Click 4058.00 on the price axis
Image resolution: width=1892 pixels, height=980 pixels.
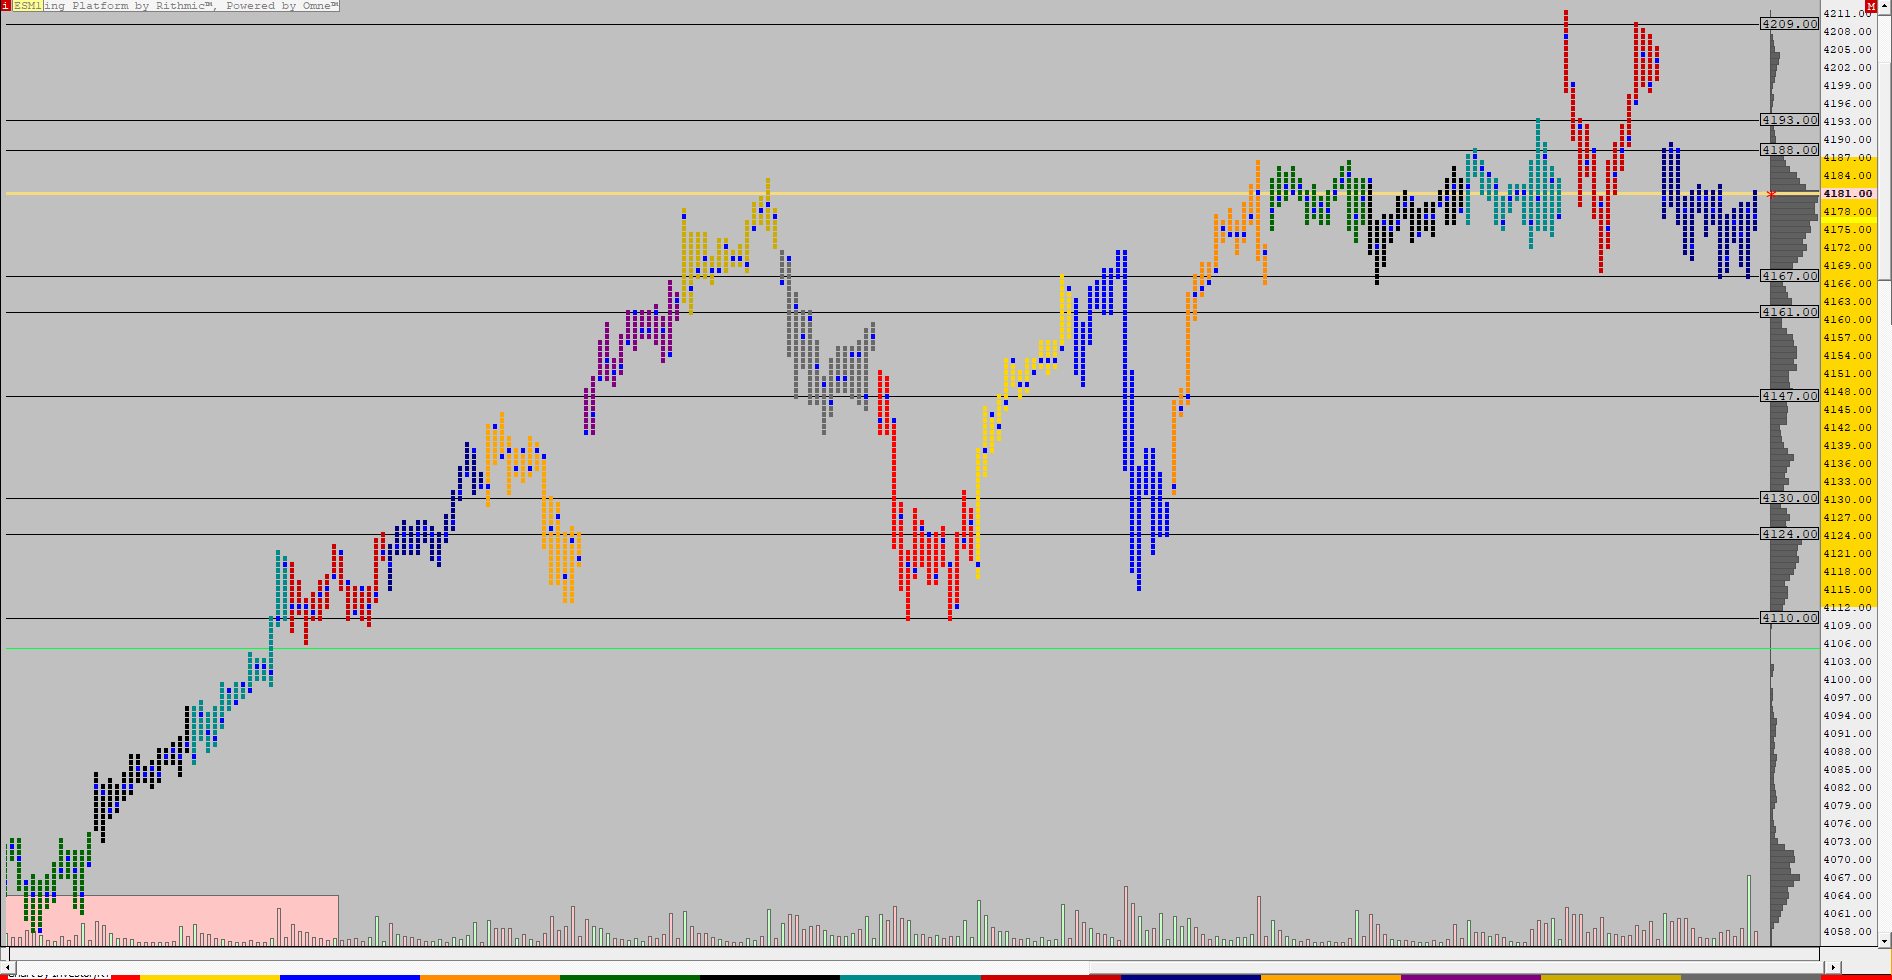click(x=1848, y=932)
